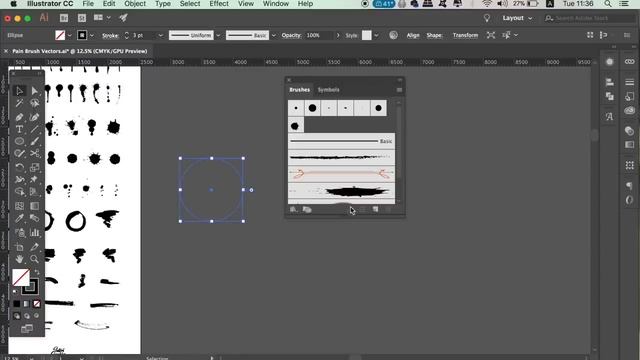The height and width of the screenshot is (360, 640).
Task: Select the Blend tool
Action: click(35, 218)
